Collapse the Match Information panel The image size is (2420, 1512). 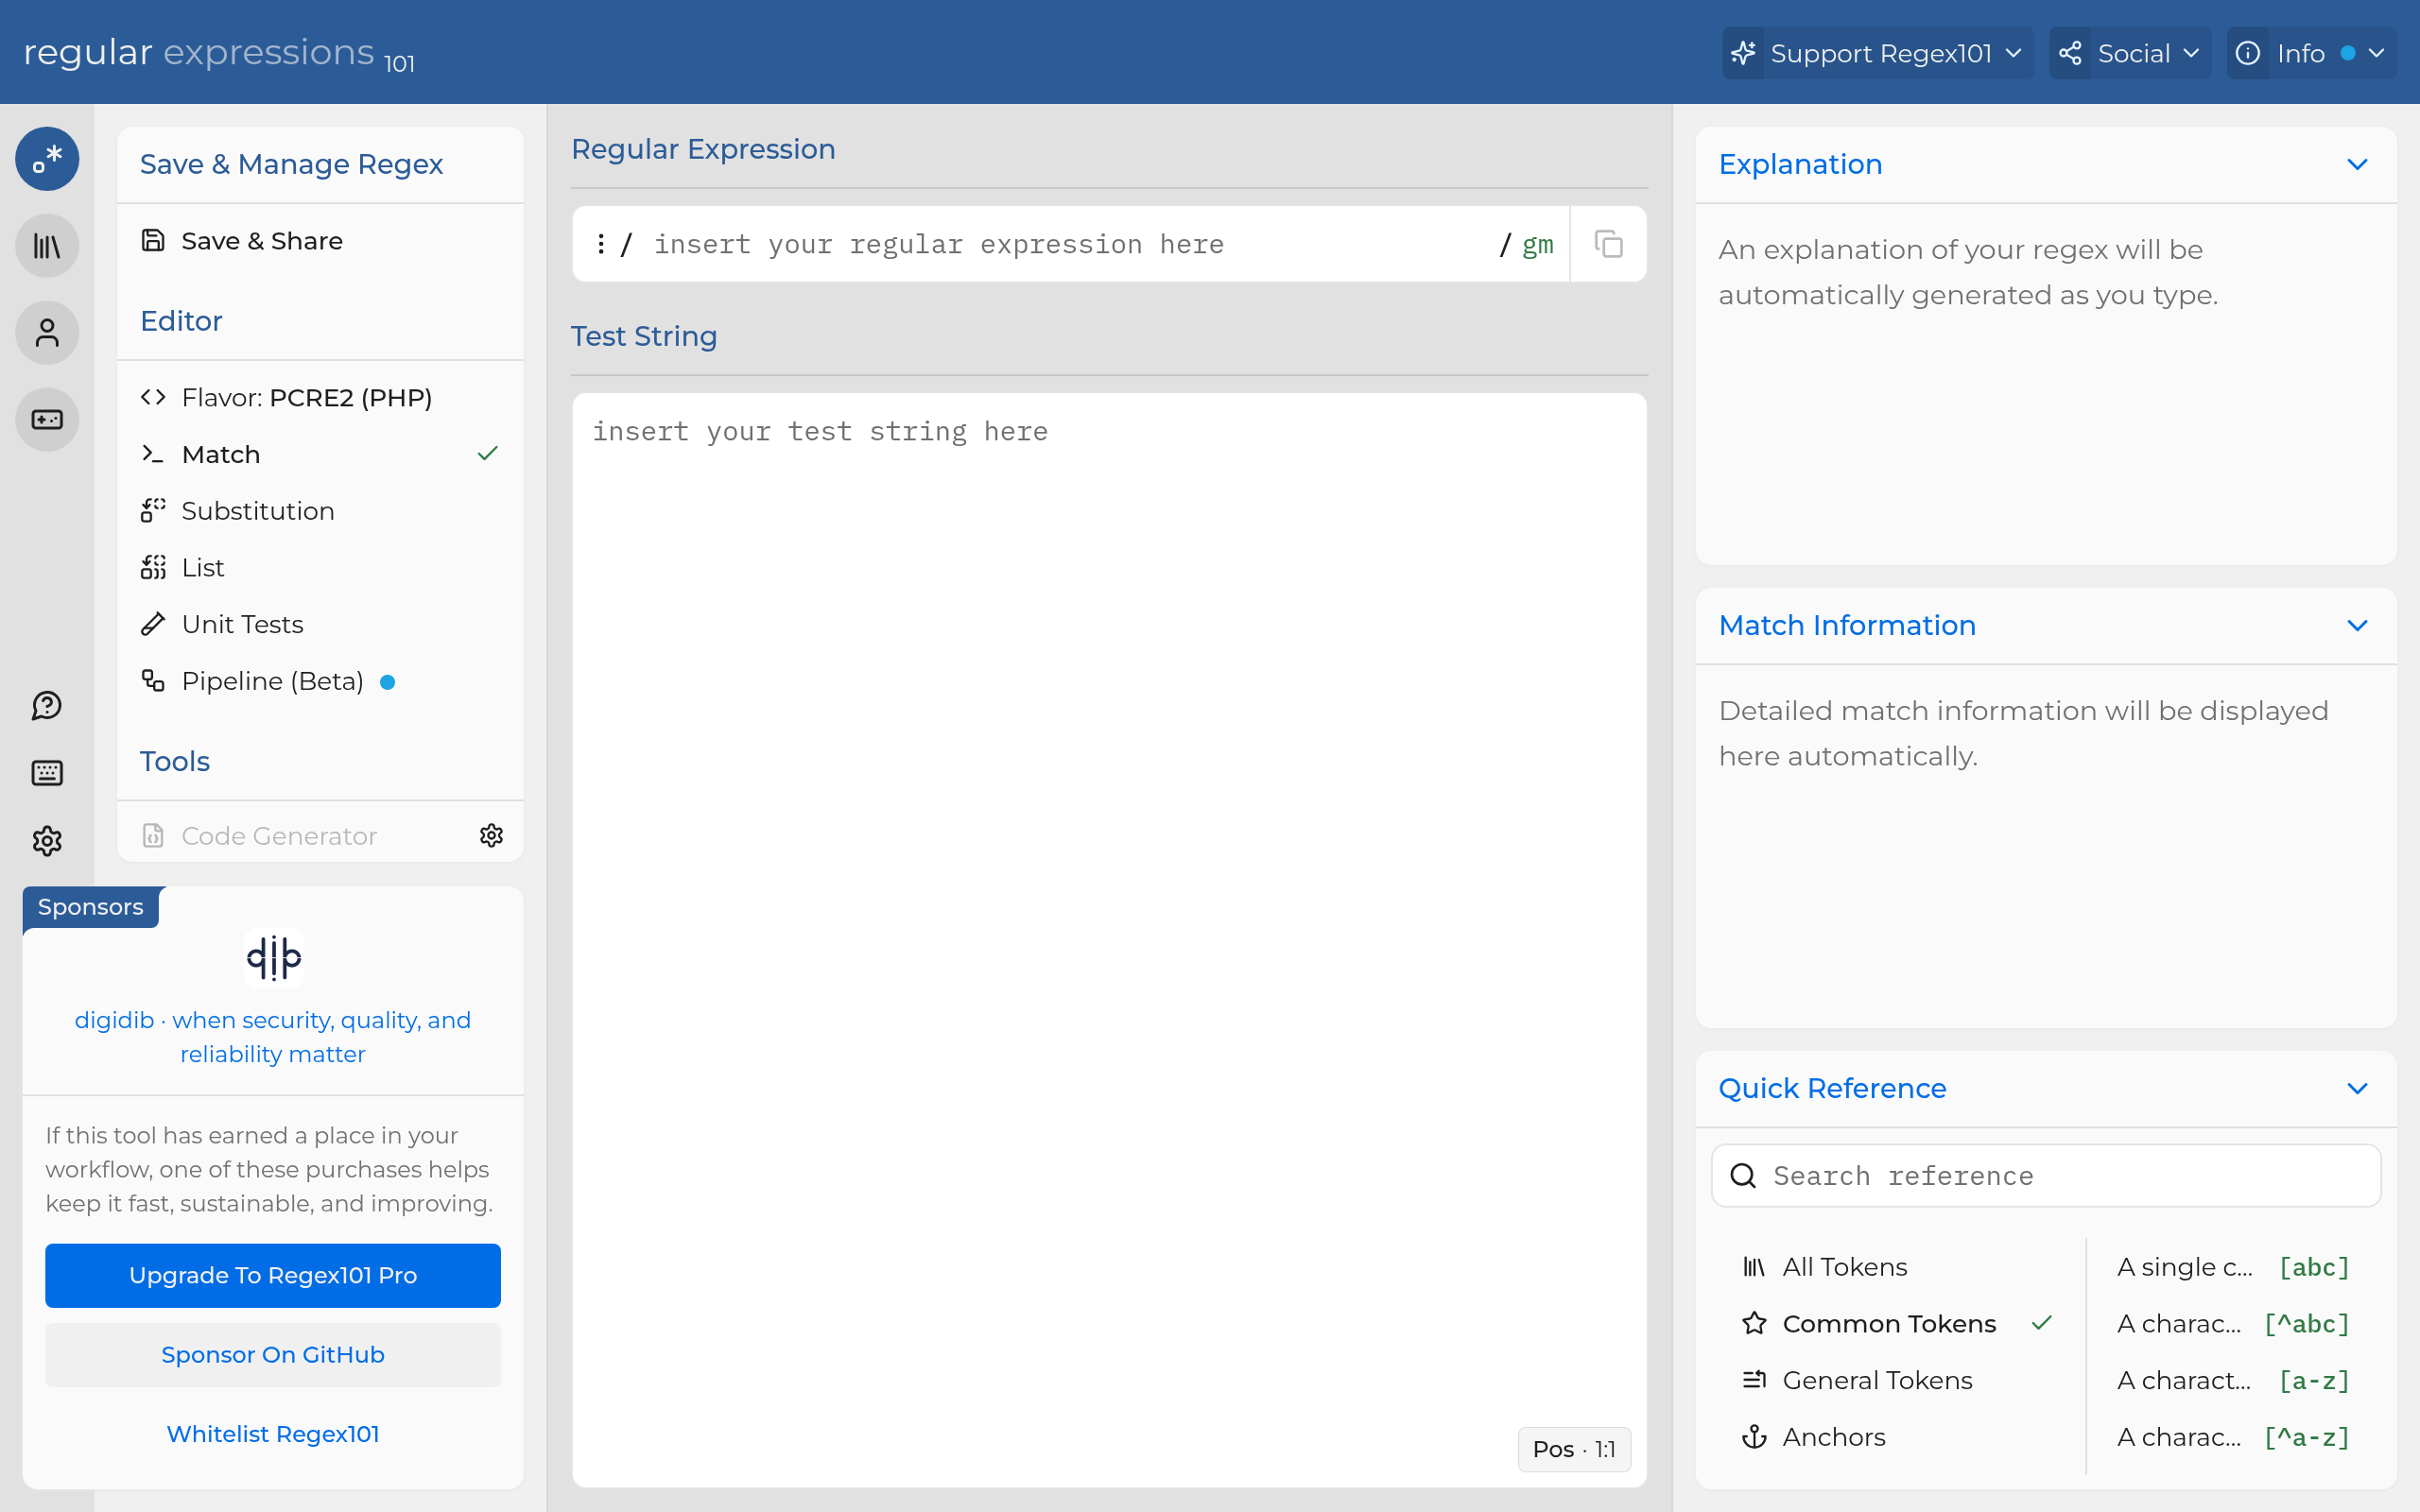[x=2357, y=625]
